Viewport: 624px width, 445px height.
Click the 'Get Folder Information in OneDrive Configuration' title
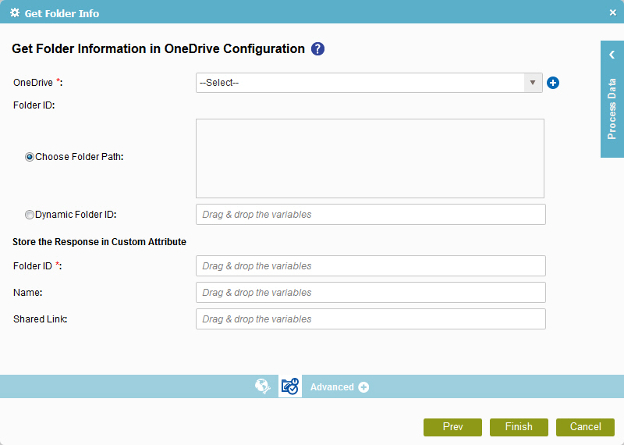[158, 49]
